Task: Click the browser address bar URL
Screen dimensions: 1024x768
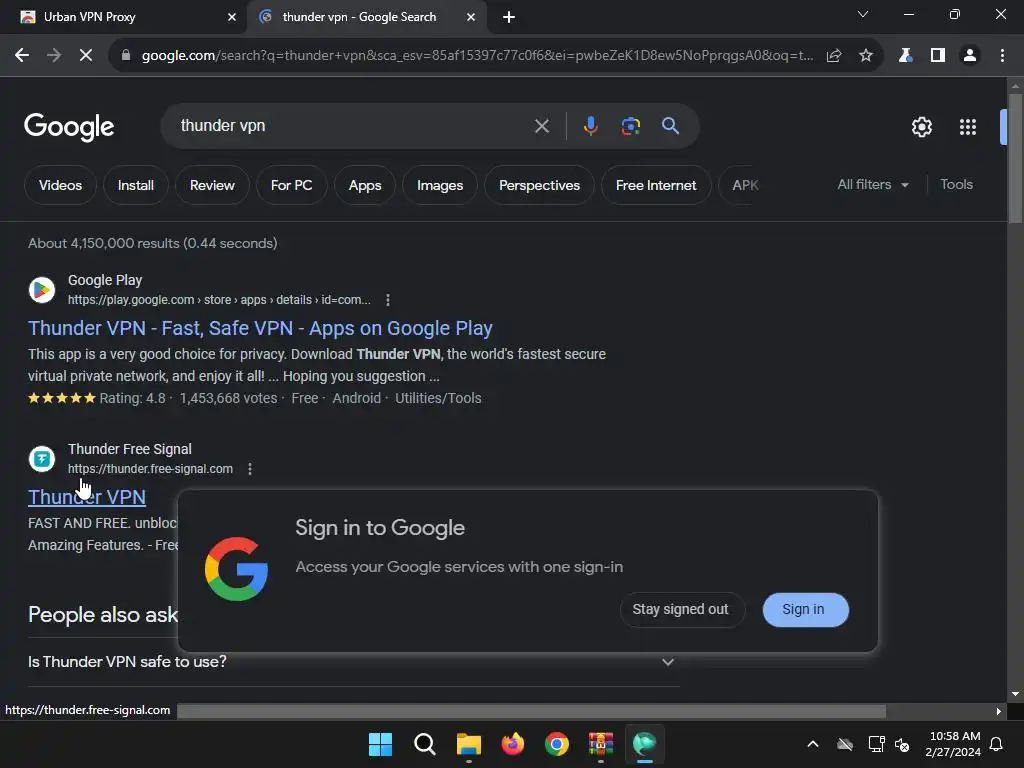Action: [477, 56]
